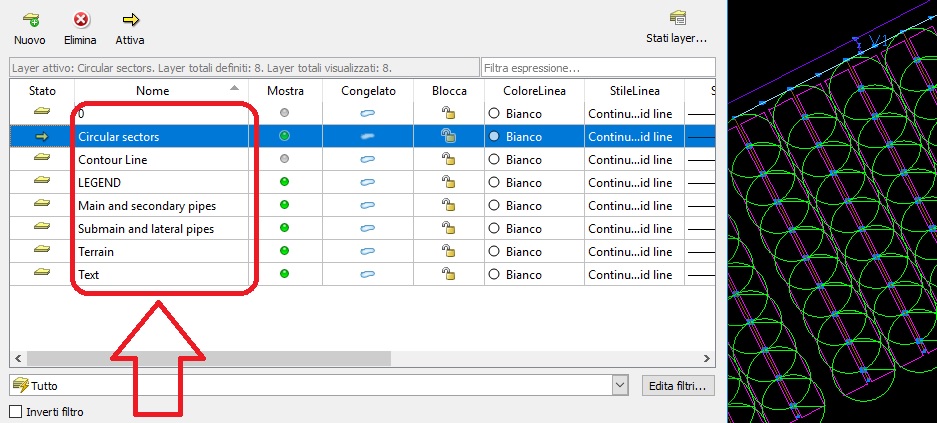This screenshot has height=423, width=937.
Task: Open the Stati layer manager icon
Action: 677,18
